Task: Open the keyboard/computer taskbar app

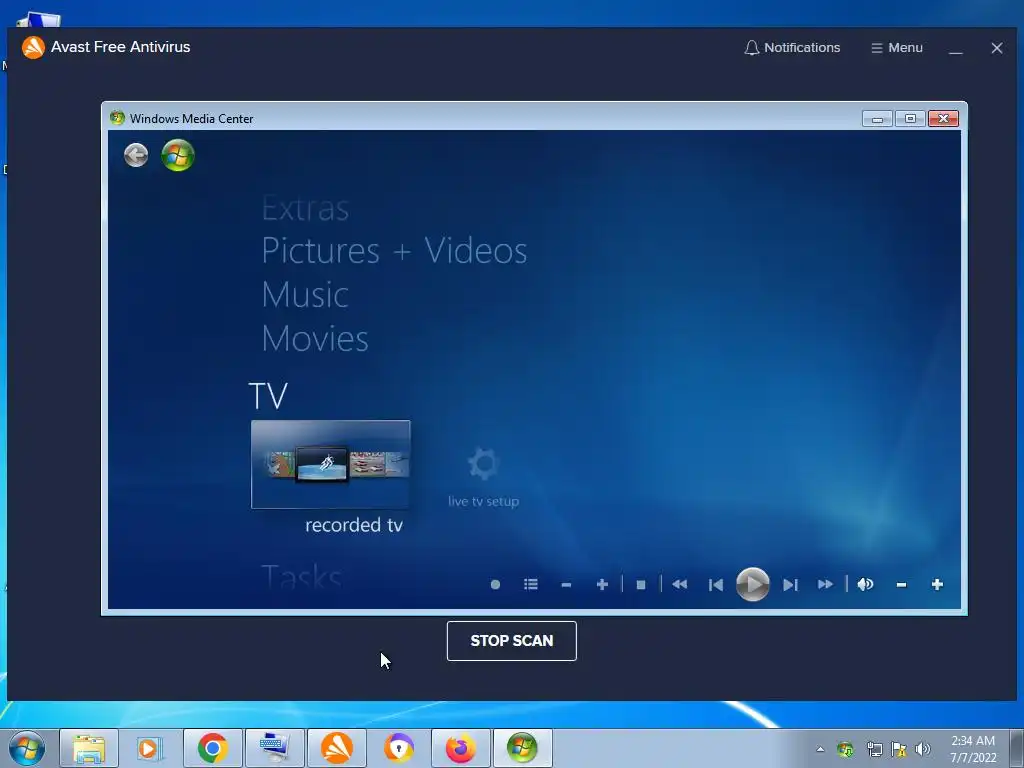Action: click(x=274, y=748)
